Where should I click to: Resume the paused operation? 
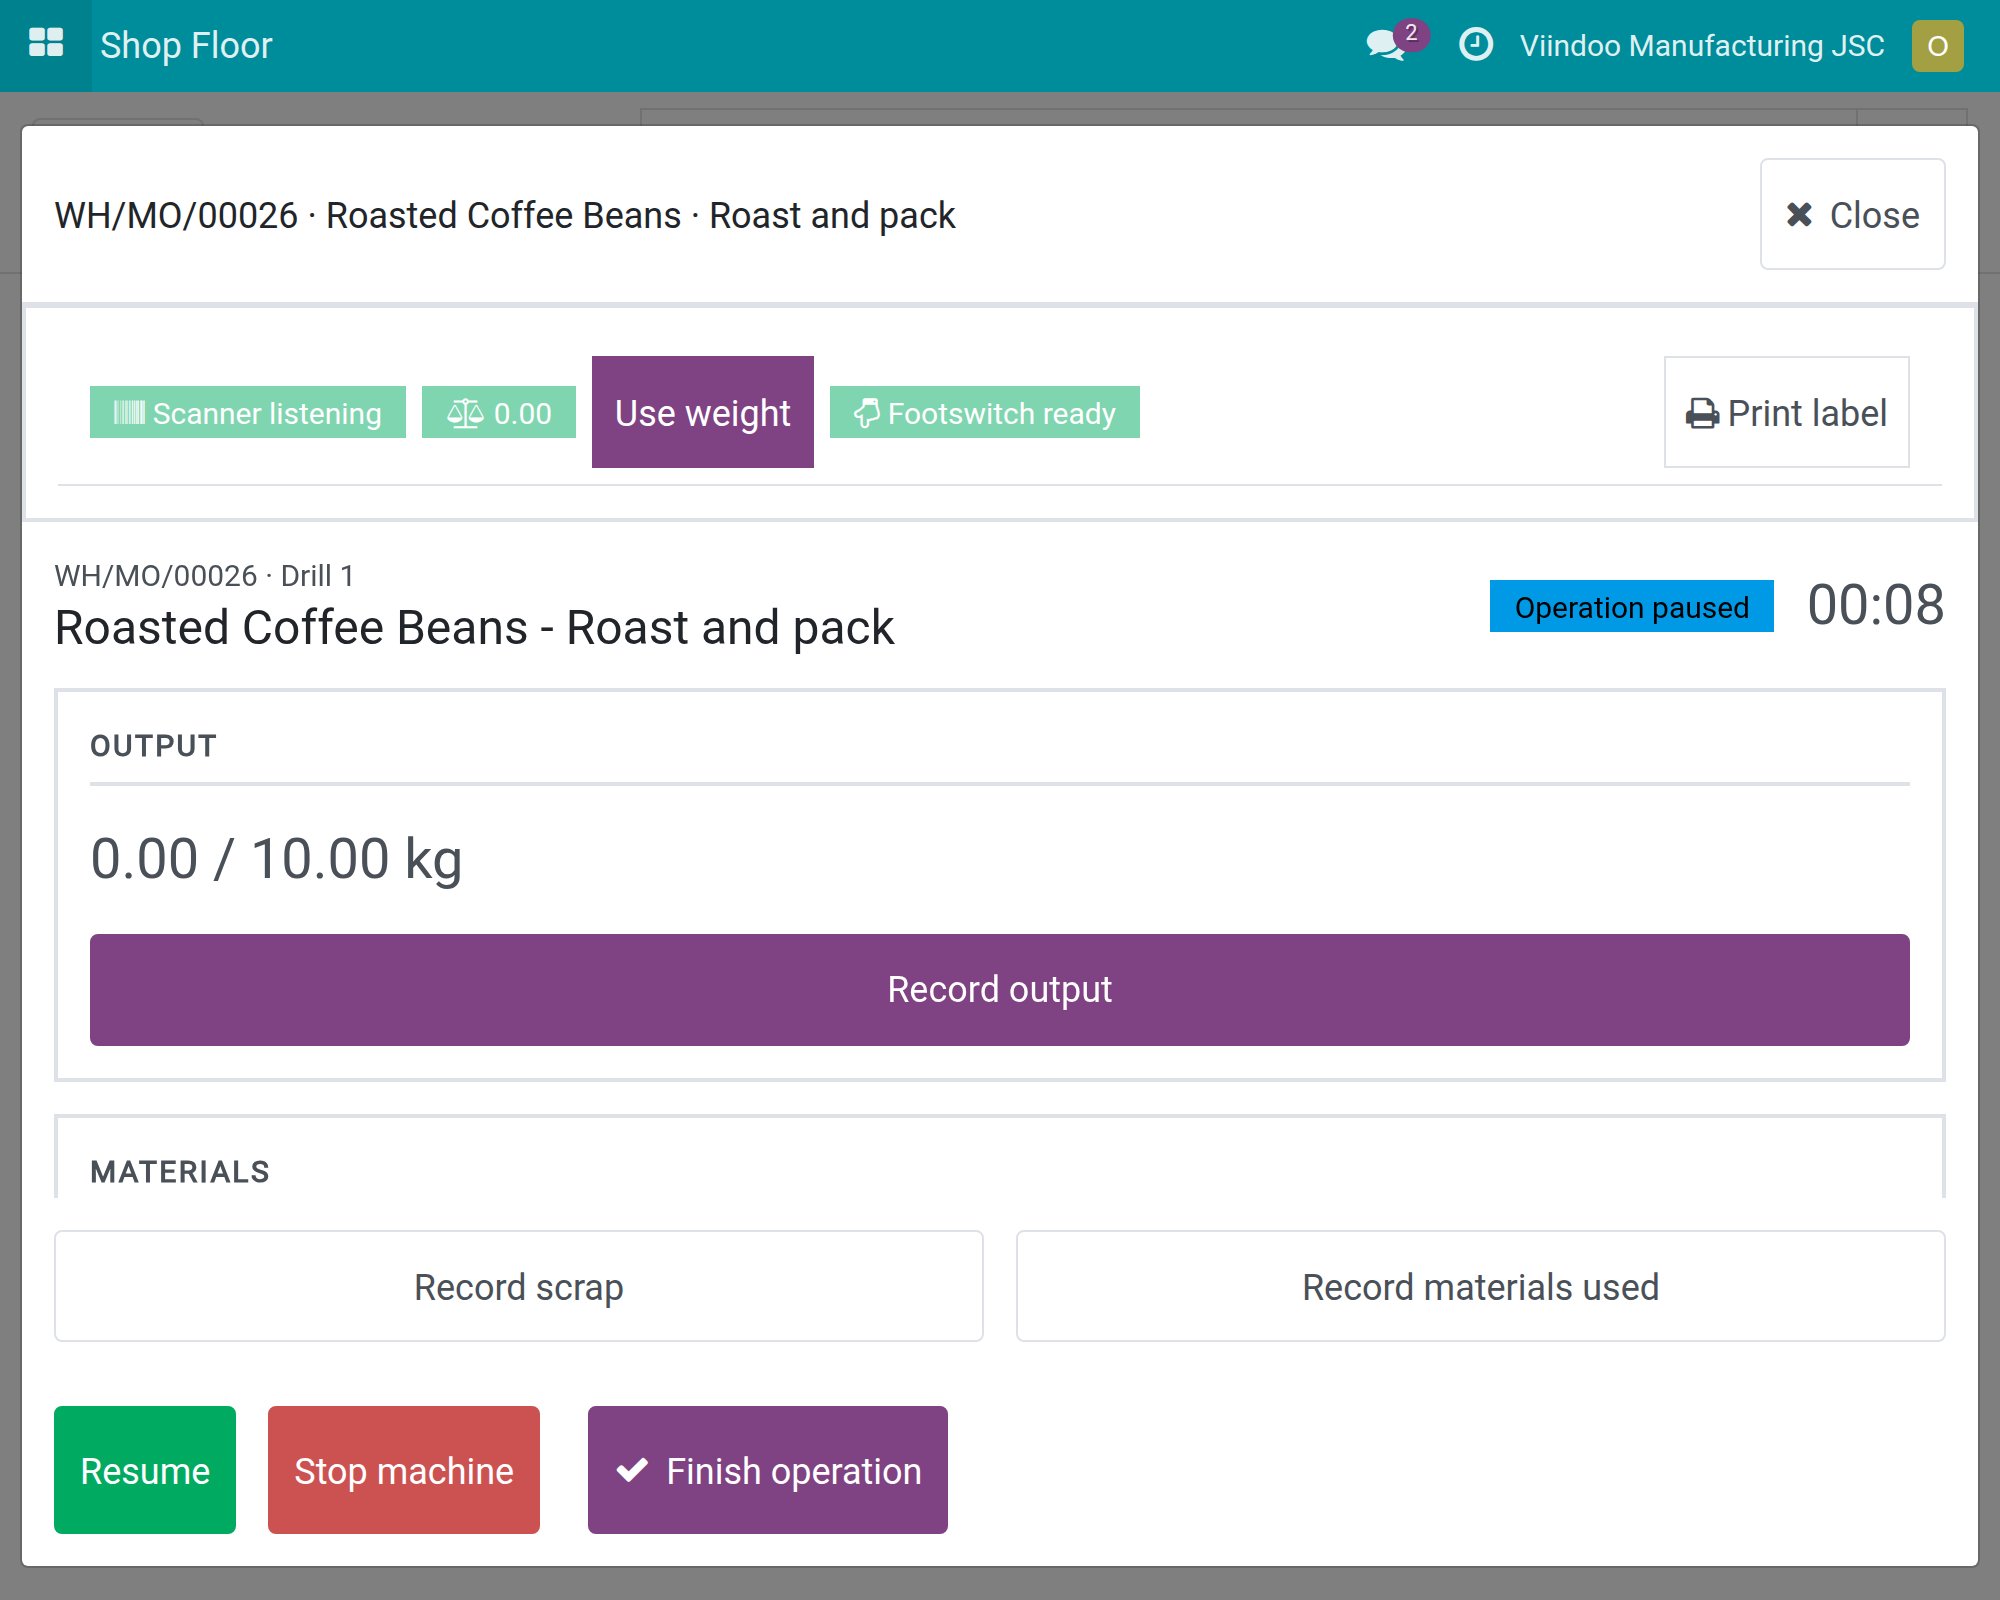coord(145,1470)
